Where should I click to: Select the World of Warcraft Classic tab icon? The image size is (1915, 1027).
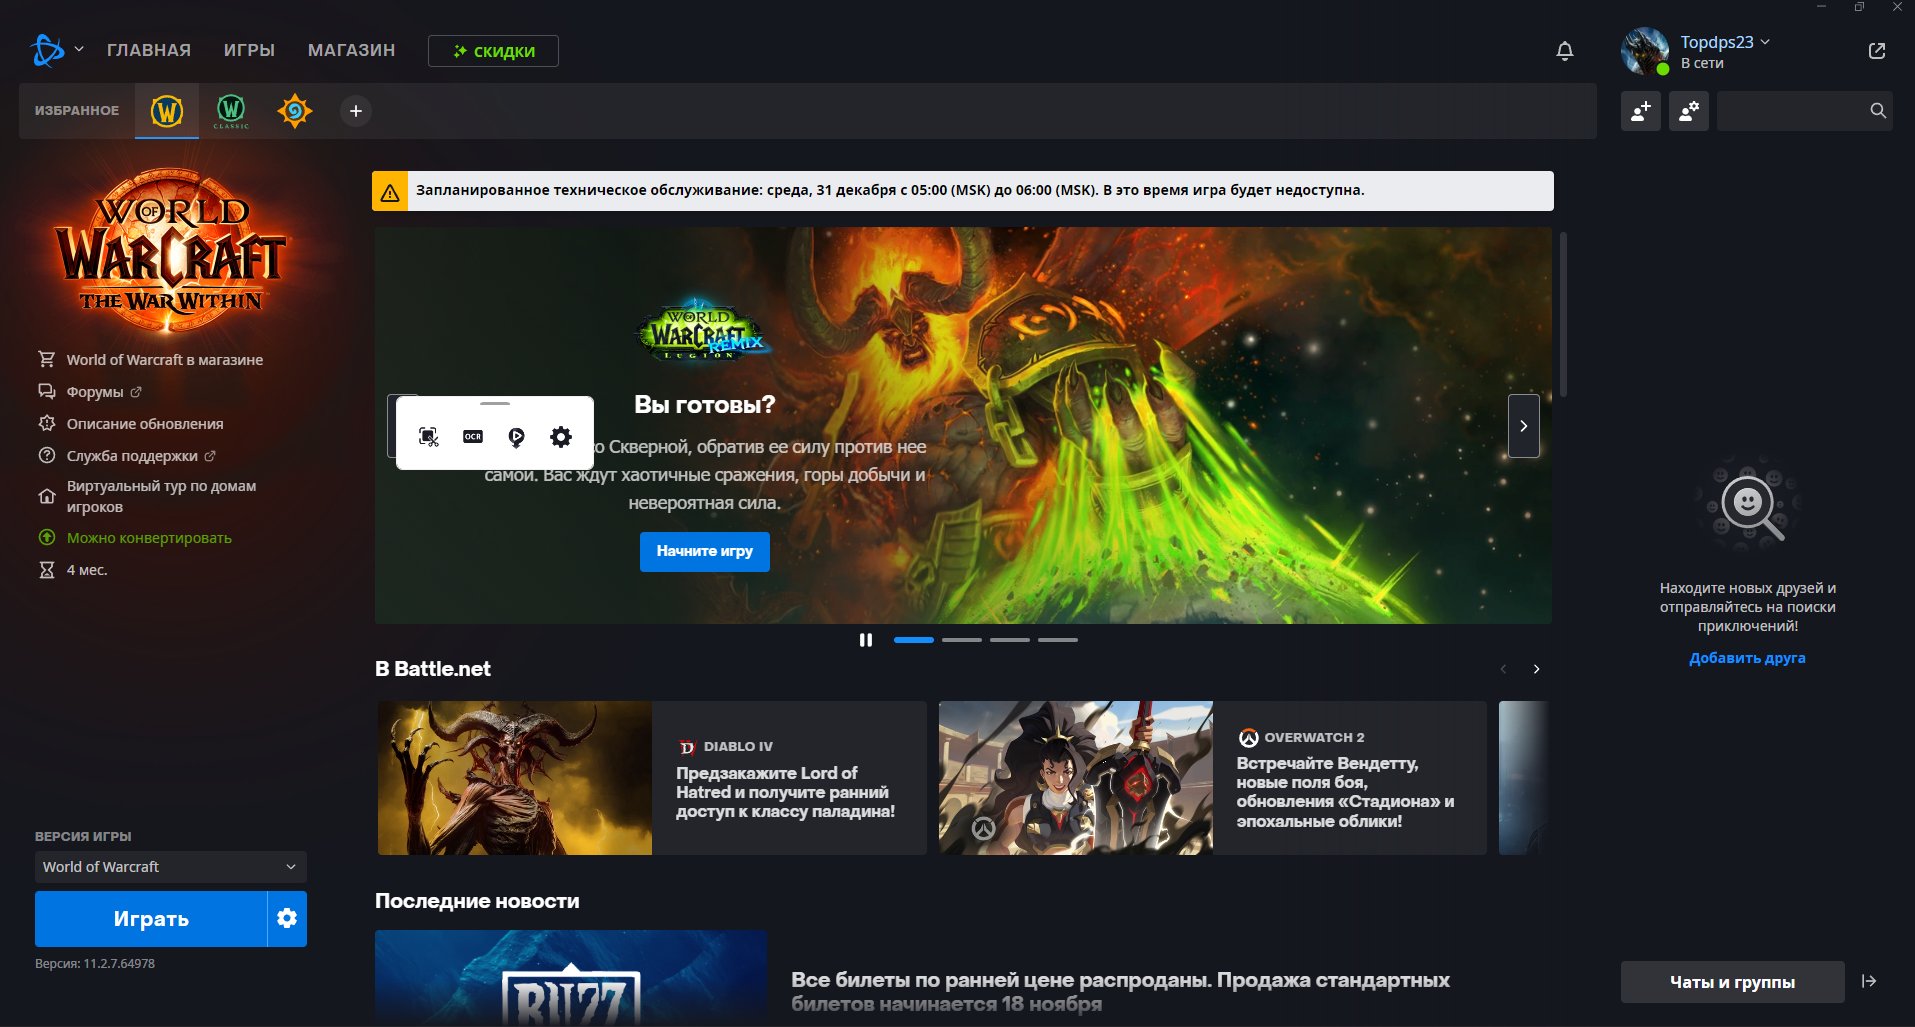coord(229,111)
